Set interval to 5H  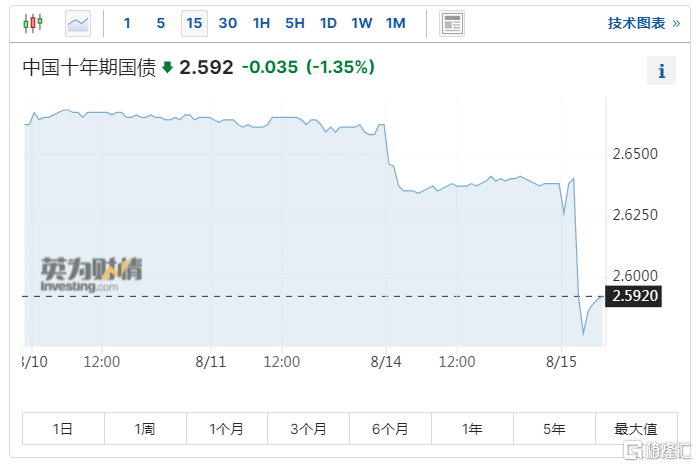click(x=295, y=23)
